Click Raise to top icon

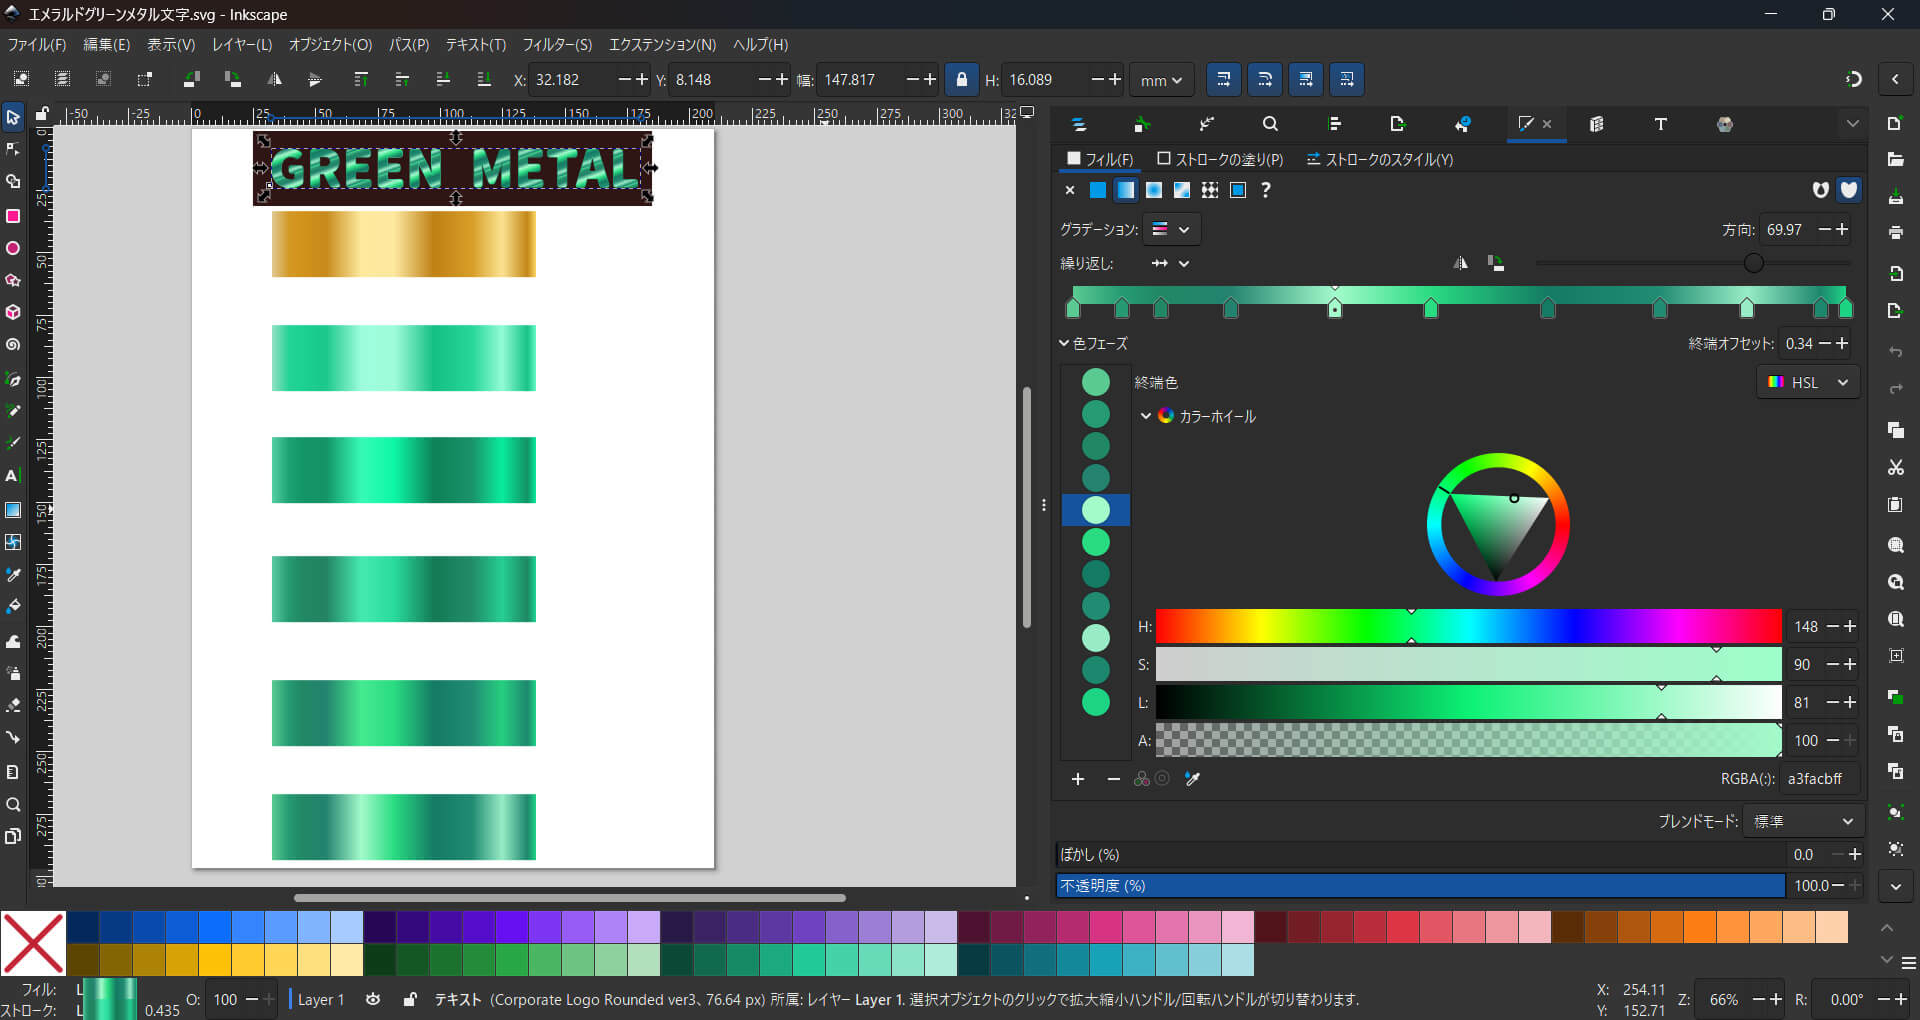coord(361,79)
